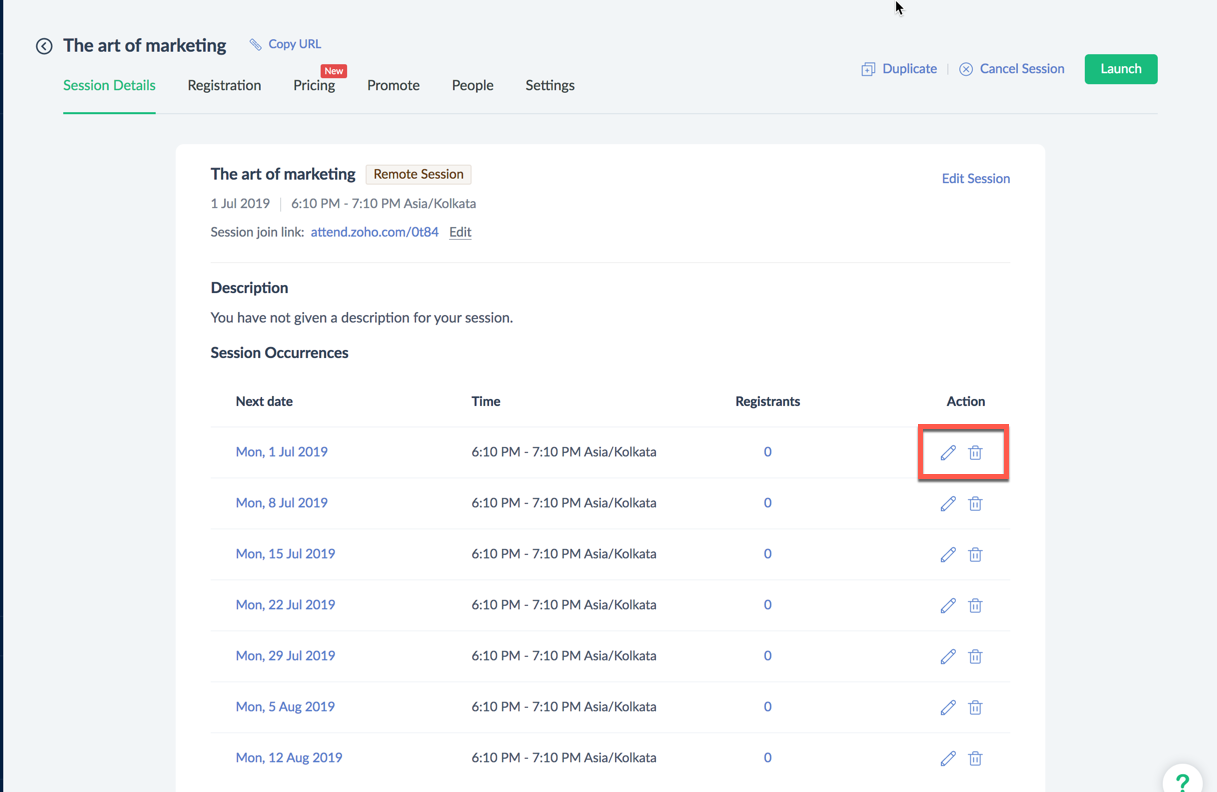Viewport: 1217px width, 792px height.
Task: Open the Mon, 12 Aug 2019 date link
Action: pos(289,758)
